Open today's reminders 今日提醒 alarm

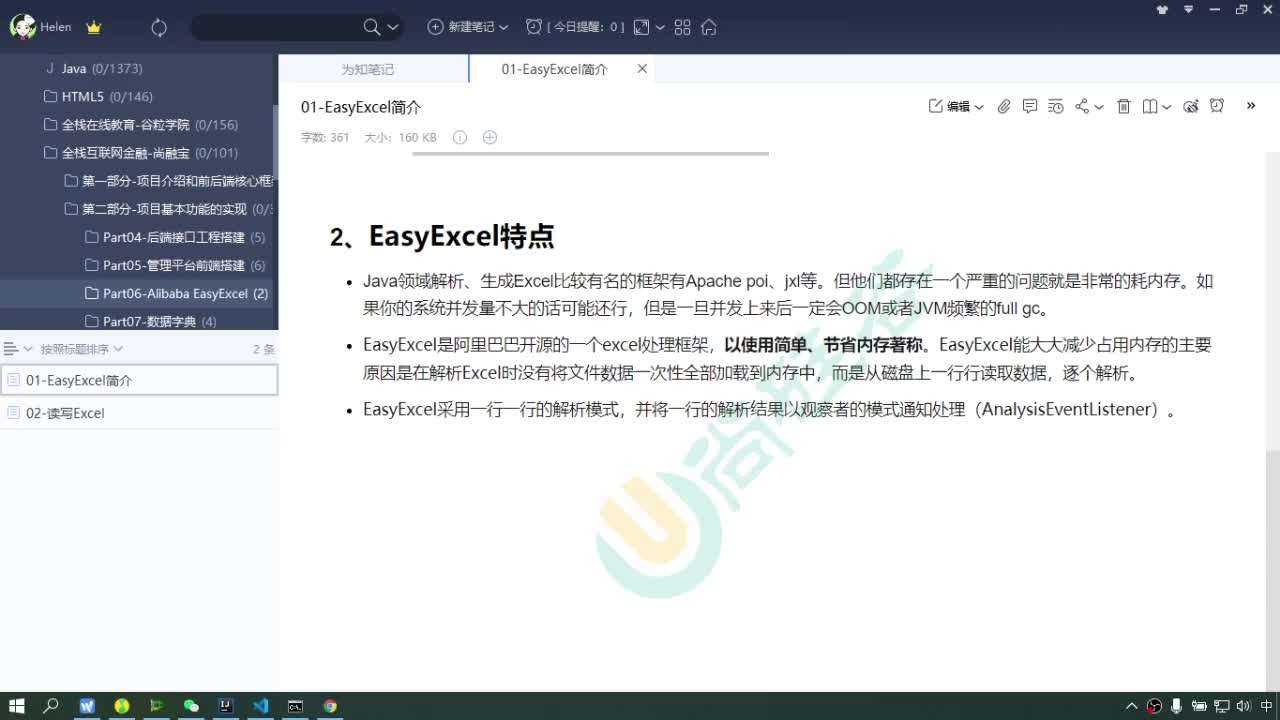point(575,27)
